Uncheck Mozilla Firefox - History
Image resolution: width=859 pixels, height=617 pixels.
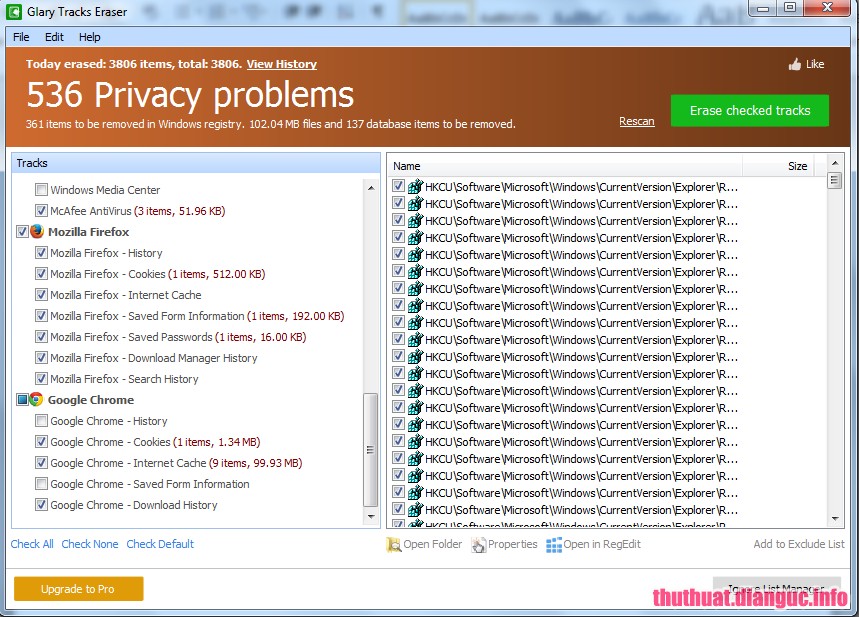pos(41,253)
